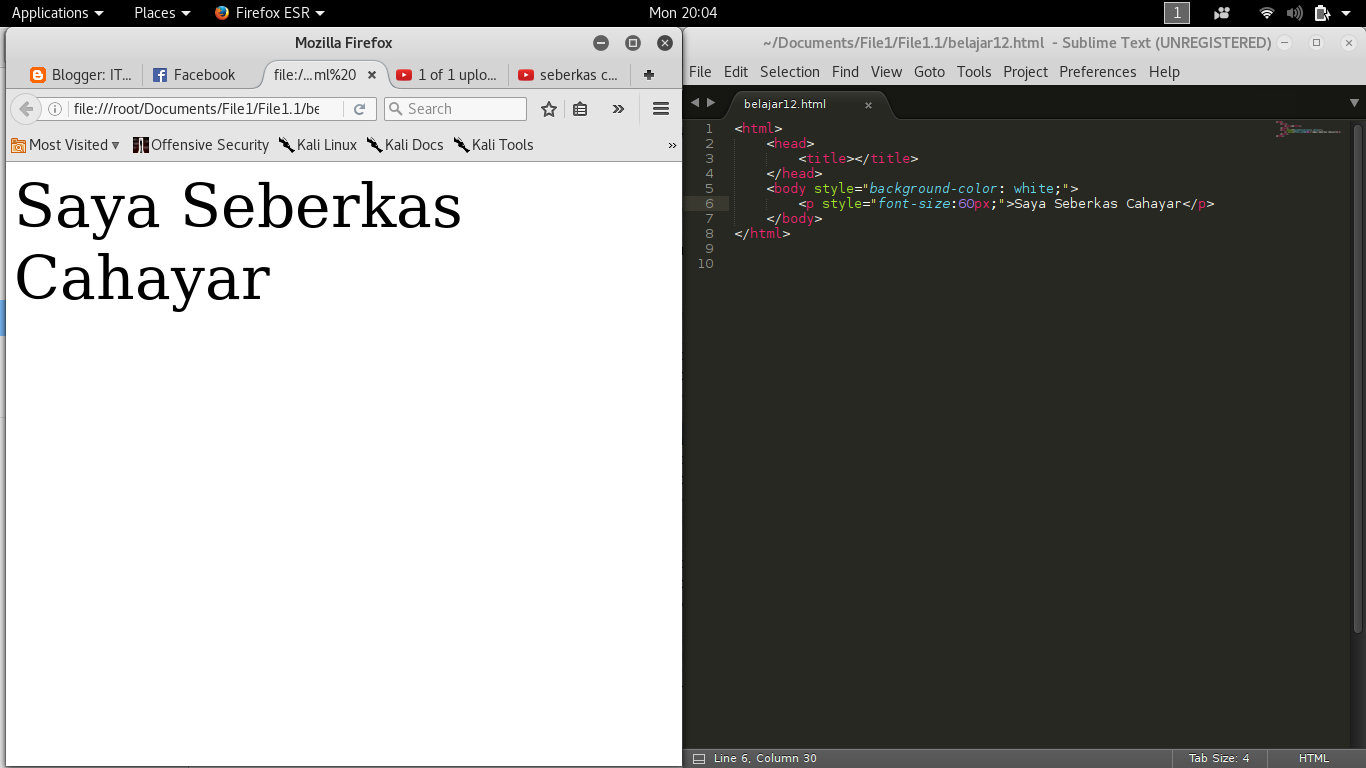Click the network icon in the top bar

1266,13
